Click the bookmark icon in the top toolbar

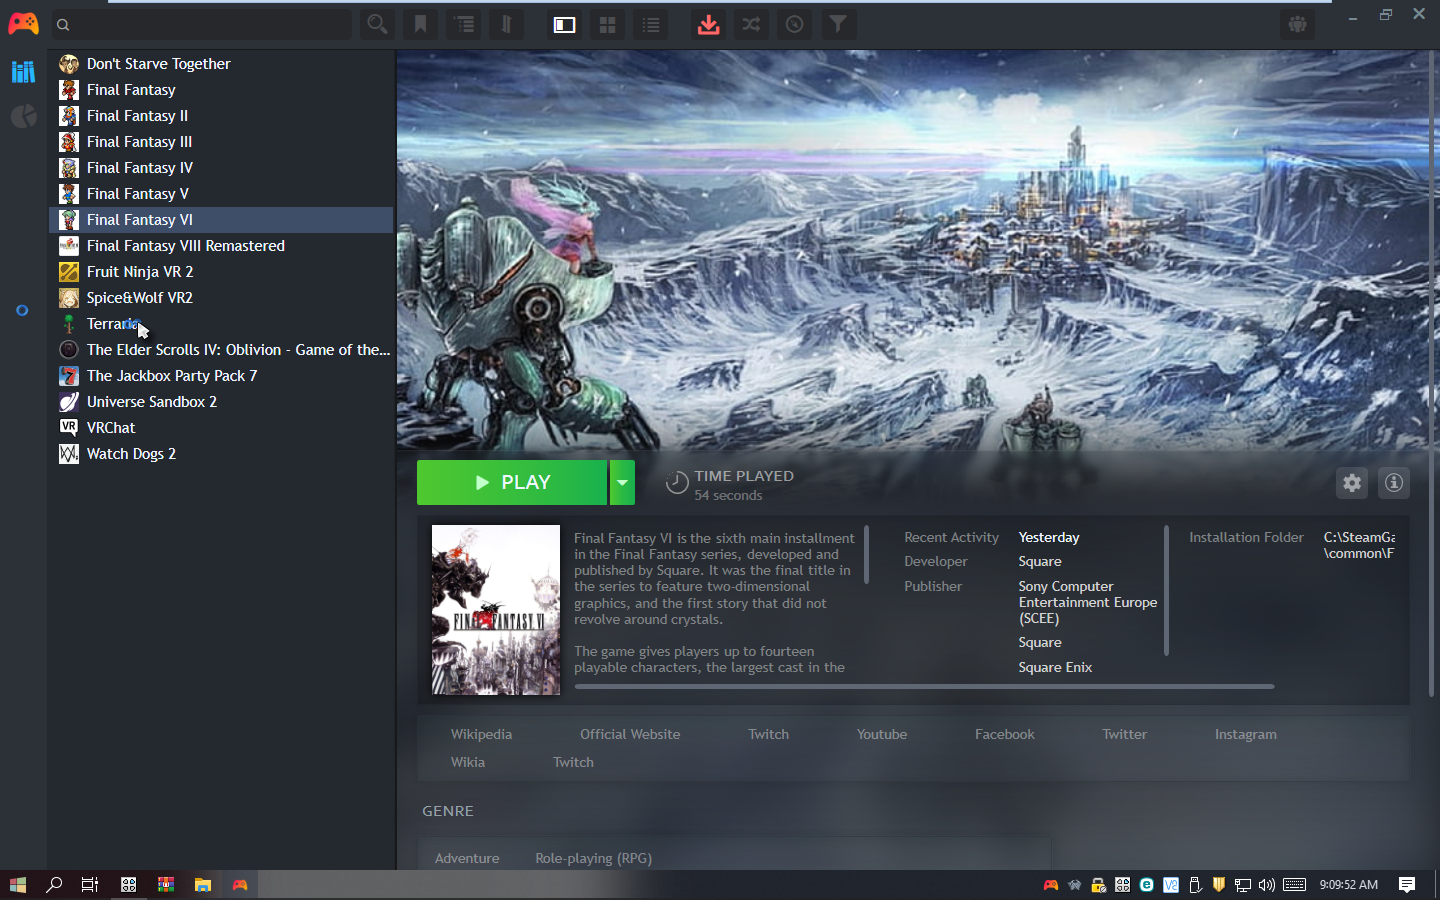point(421,24)
